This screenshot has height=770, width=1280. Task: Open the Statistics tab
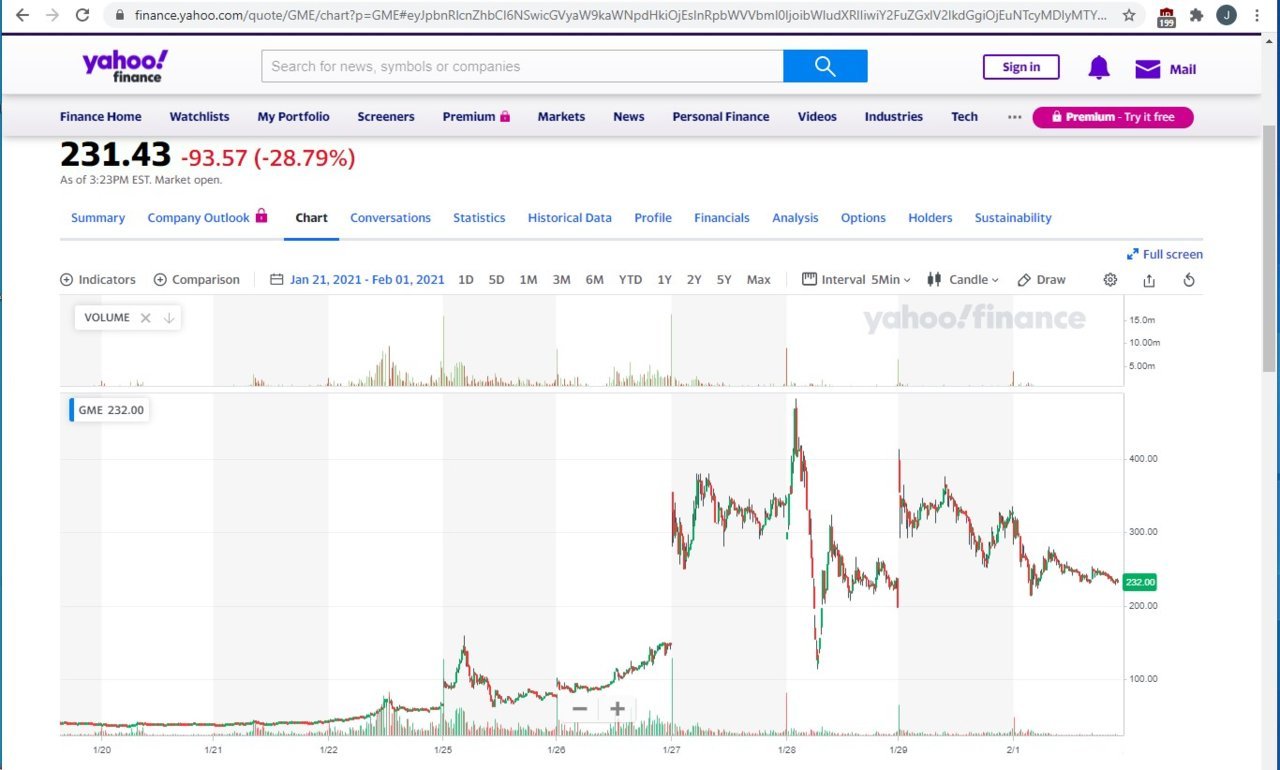(479, 218)
